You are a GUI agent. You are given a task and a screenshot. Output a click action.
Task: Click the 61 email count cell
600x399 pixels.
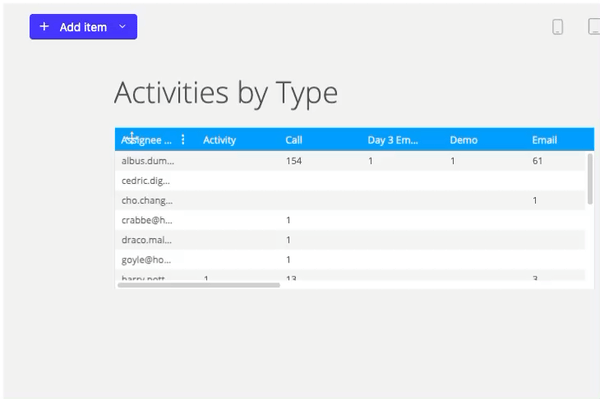(537, 161)
